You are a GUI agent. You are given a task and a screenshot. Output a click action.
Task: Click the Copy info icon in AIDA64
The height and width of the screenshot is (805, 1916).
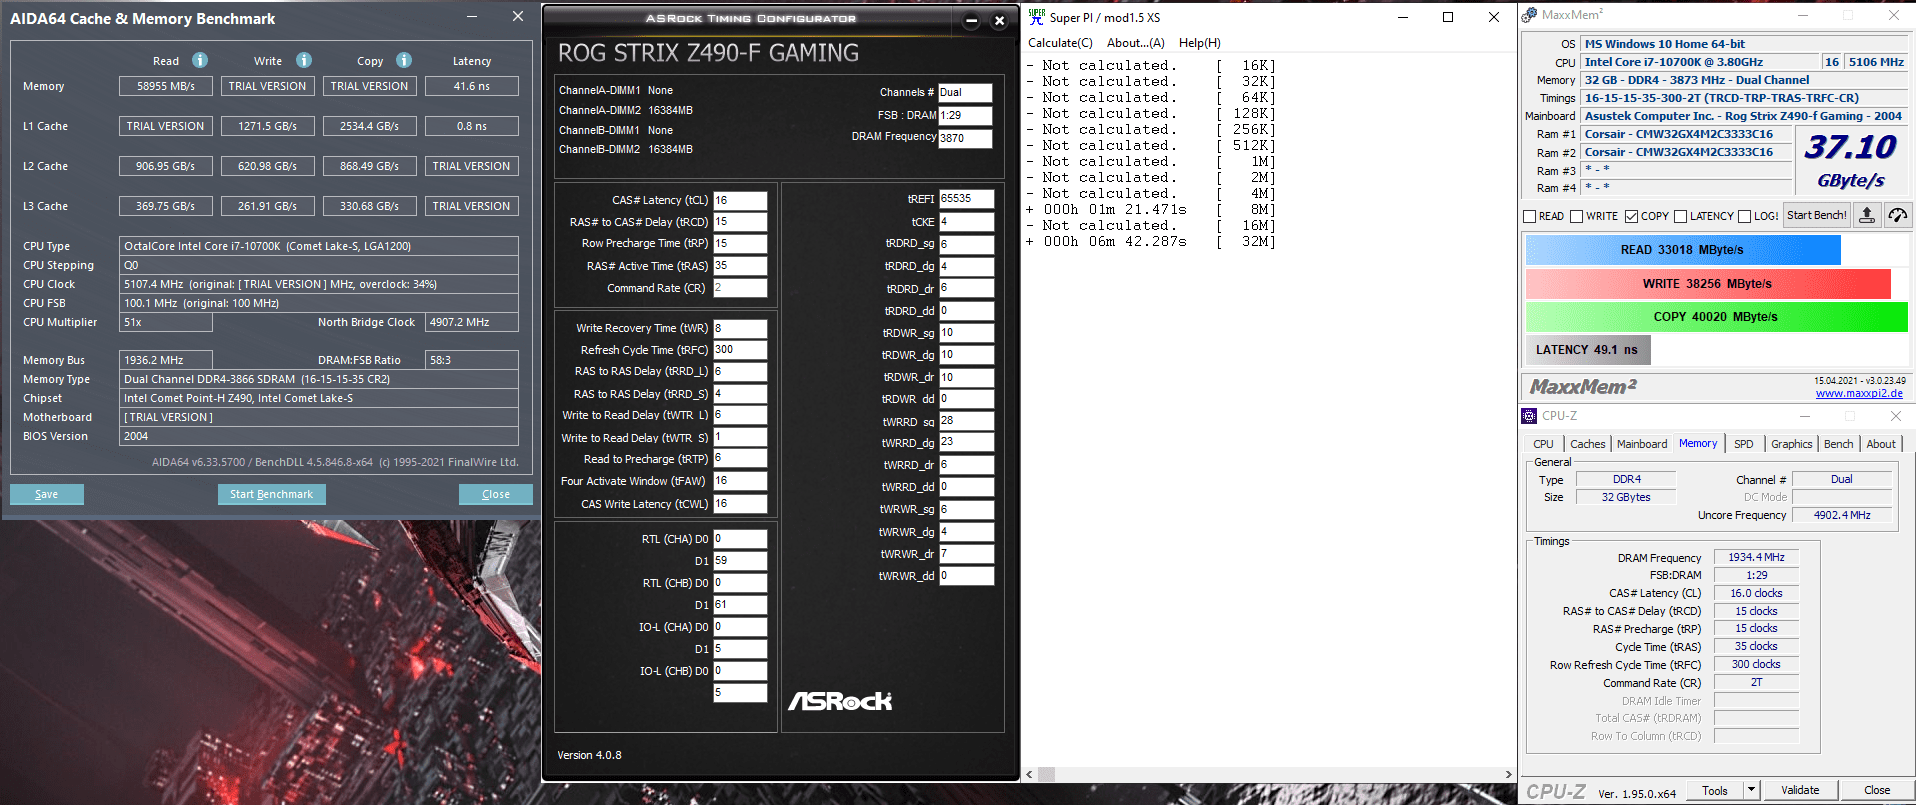404,60
